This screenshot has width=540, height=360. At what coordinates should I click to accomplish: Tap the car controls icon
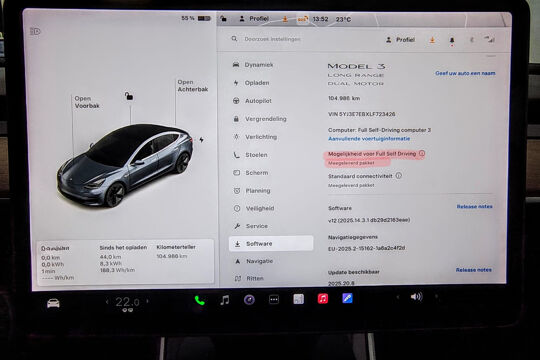[x=53, y=304]
